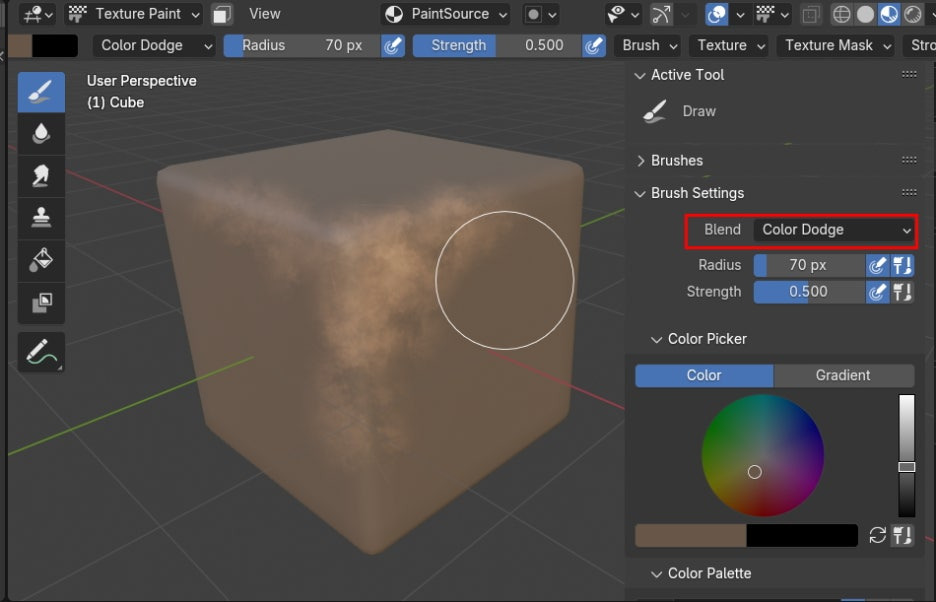
Task: Toggle strength pressure in Brush Settings
Action: [x=877, y=292]
